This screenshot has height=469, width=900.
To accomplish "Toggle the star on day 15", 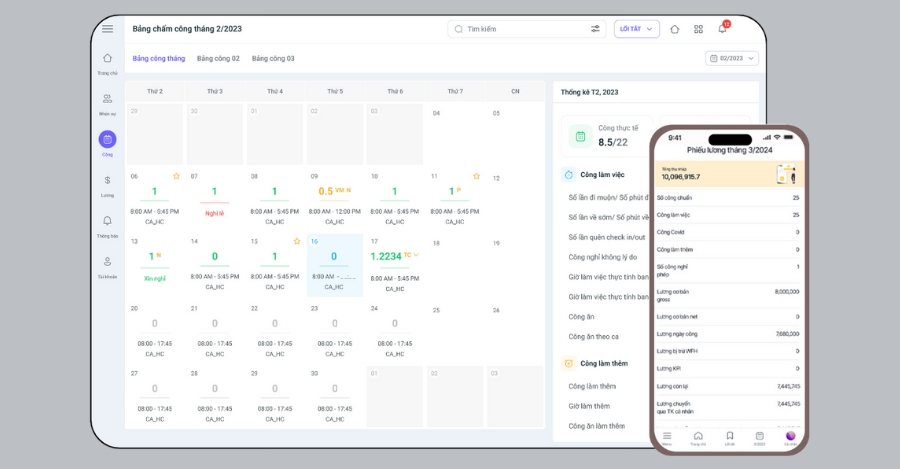I will point(296,241).
